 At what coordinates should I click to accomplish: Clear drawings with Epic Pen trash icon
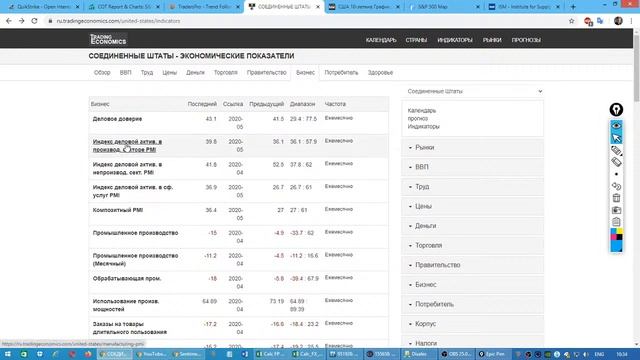(616, 198)
